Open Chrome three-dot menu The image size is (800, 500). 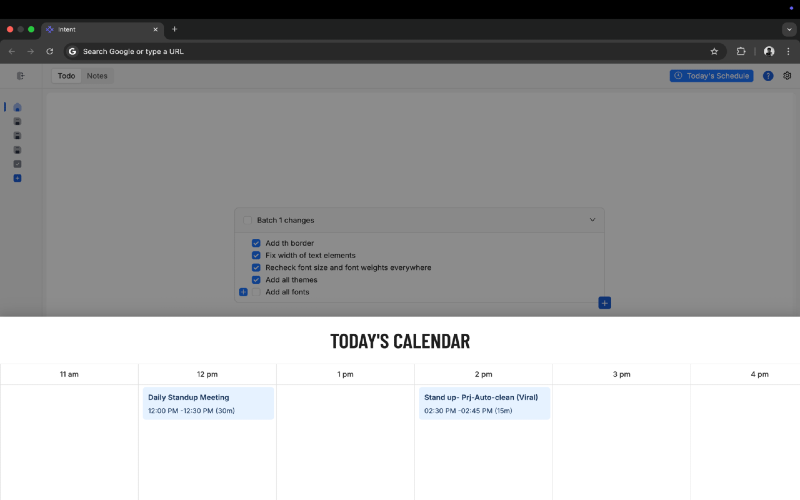788,52
